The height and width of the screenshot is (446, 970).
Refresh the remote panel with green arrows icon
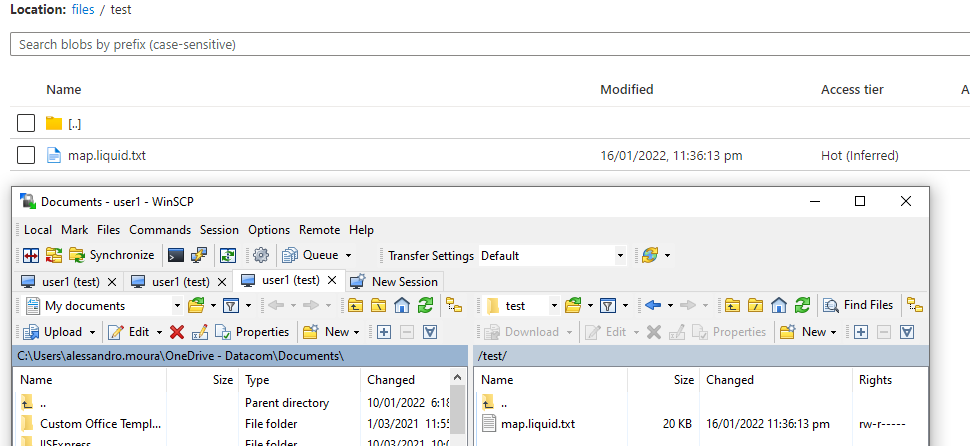tap(803, 306)
